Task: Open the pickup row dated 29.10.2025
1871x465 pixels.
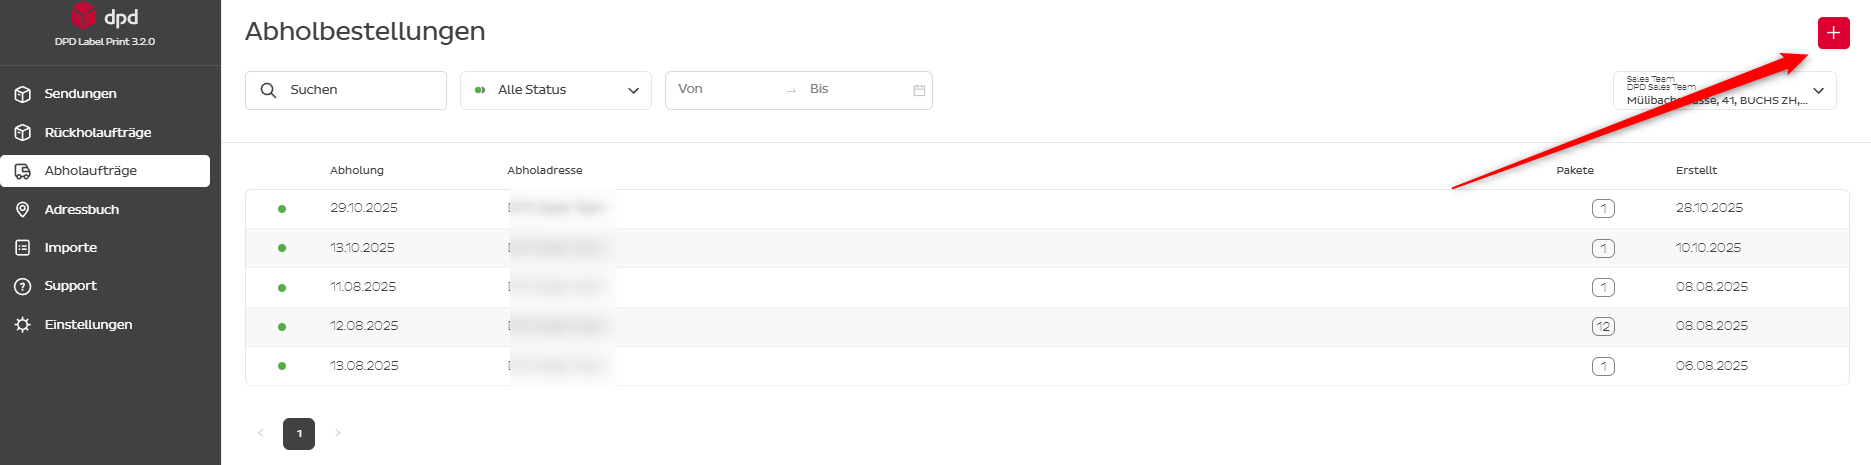Action: coord(1047,209)
